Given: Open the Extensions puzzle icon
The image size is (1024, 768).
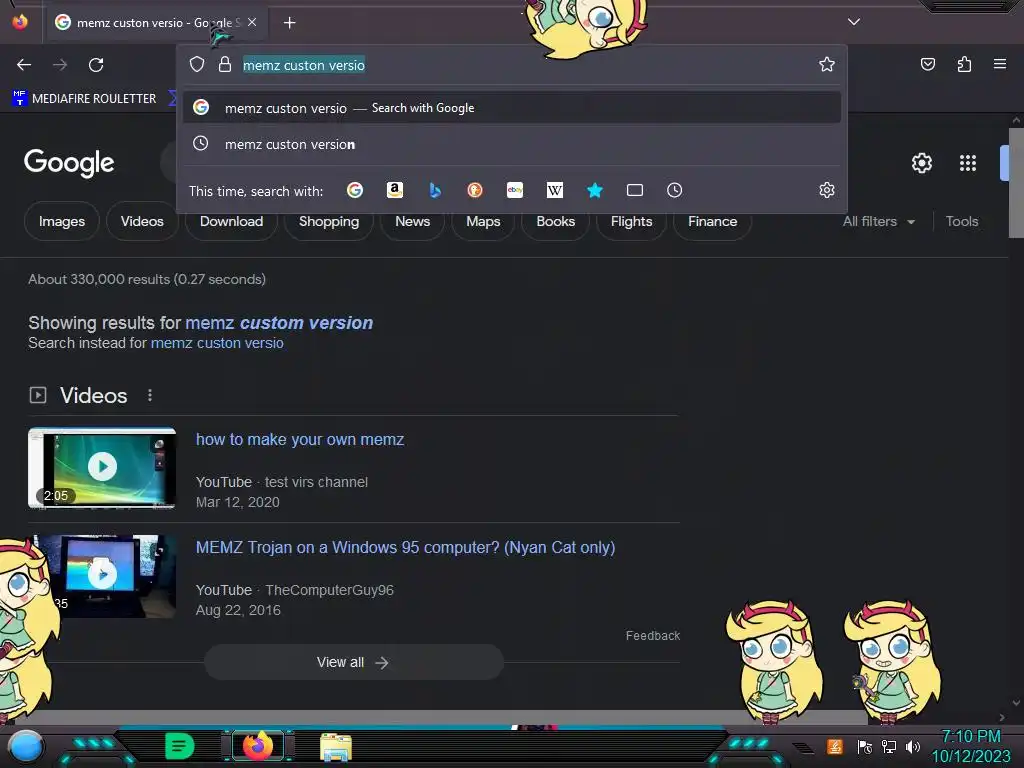Looking at the screenshot, I should point(964,64).
